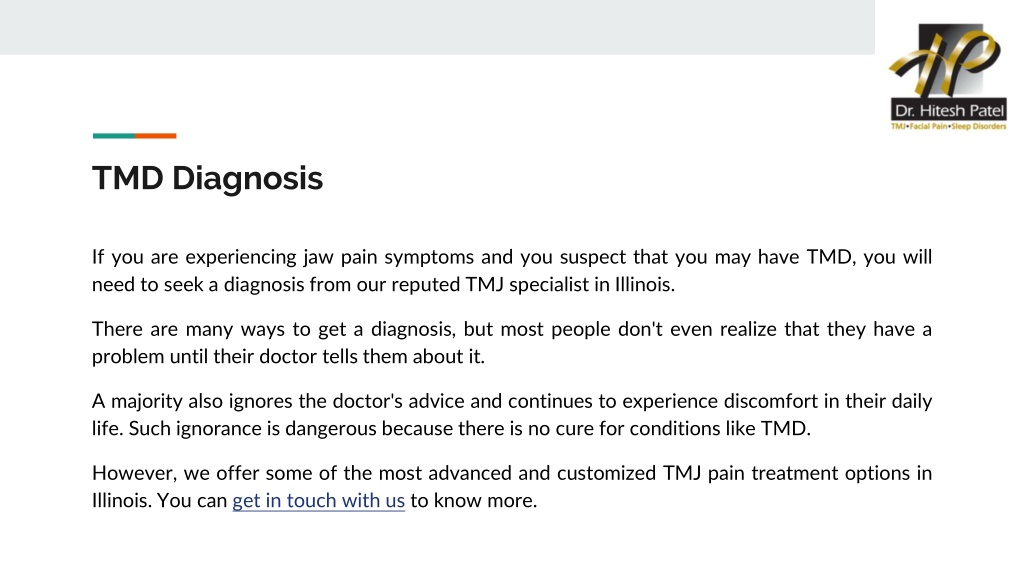The height and width of the screenshot is (576, 1024).
Task: Click the paragraph starting If you are experiencing
Action: 512,270
